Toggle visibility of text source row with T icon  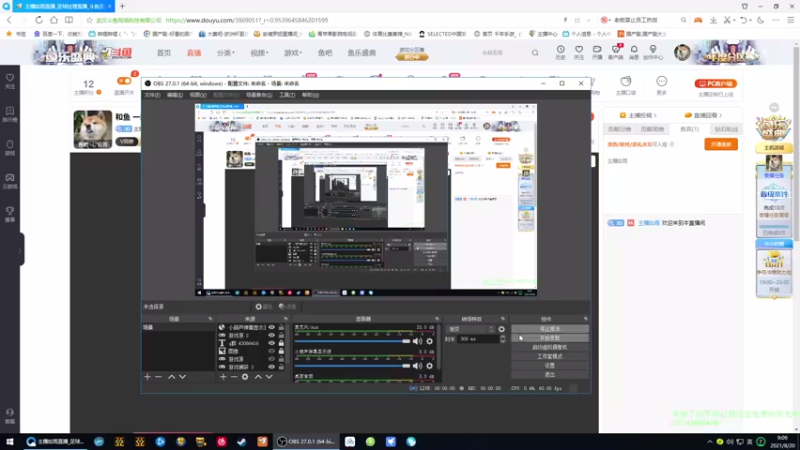pyautogui.click(x=271, y=343)
